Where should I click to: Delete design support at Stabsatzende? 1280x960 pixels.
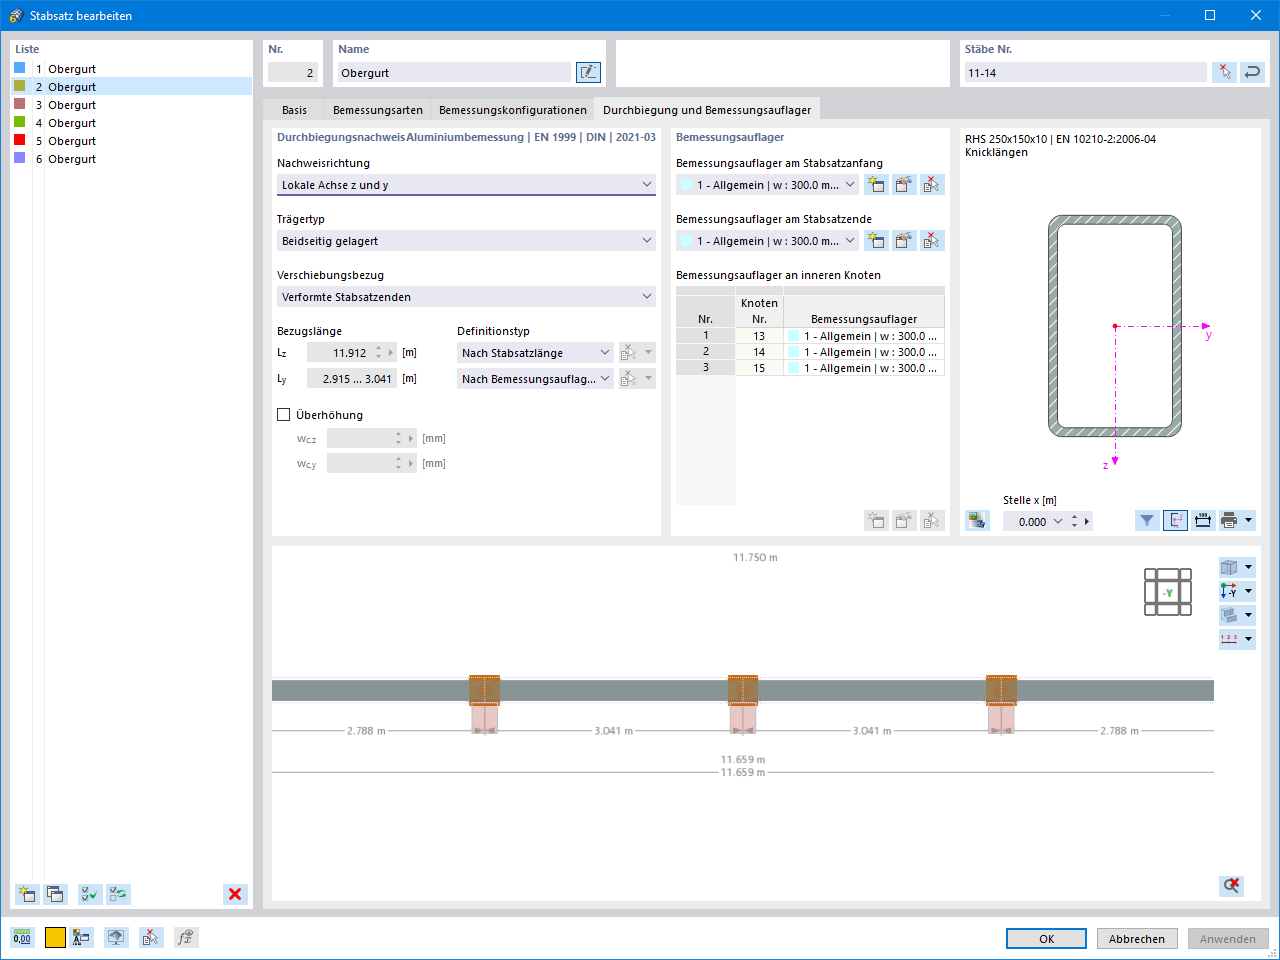932,240
